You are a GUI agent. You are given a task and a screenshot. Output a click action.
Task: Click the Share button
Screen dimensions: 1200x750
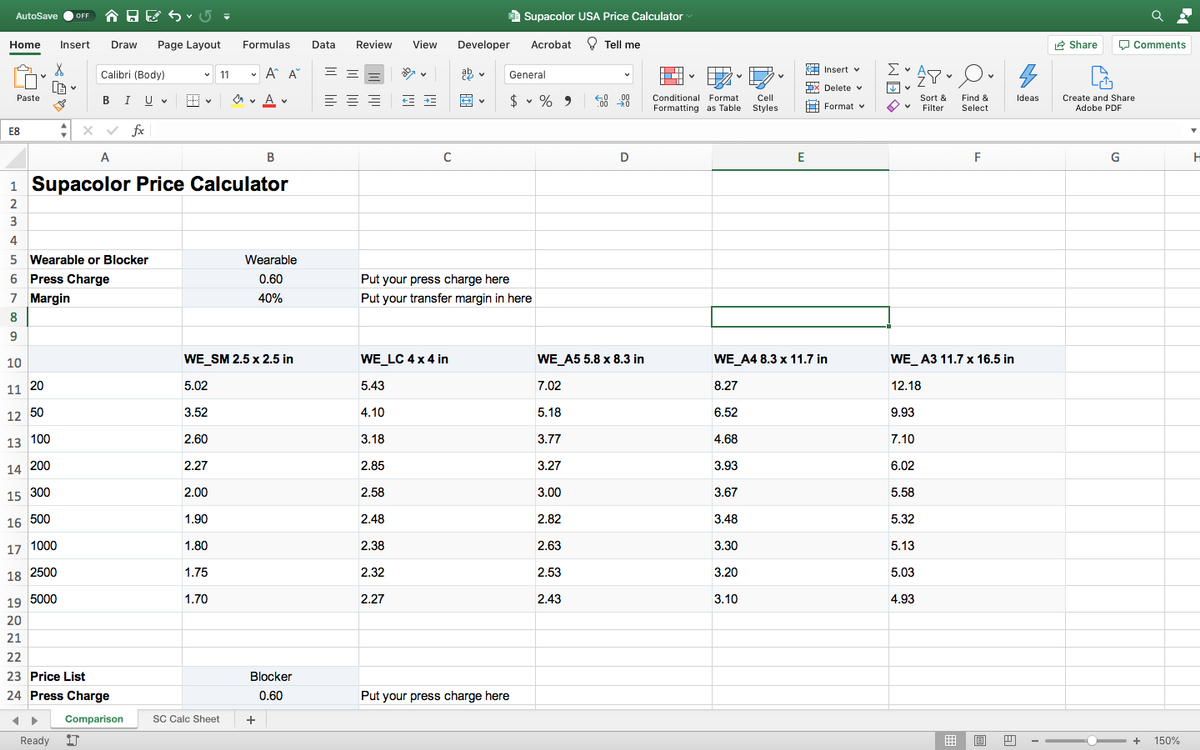[1075, 45]
